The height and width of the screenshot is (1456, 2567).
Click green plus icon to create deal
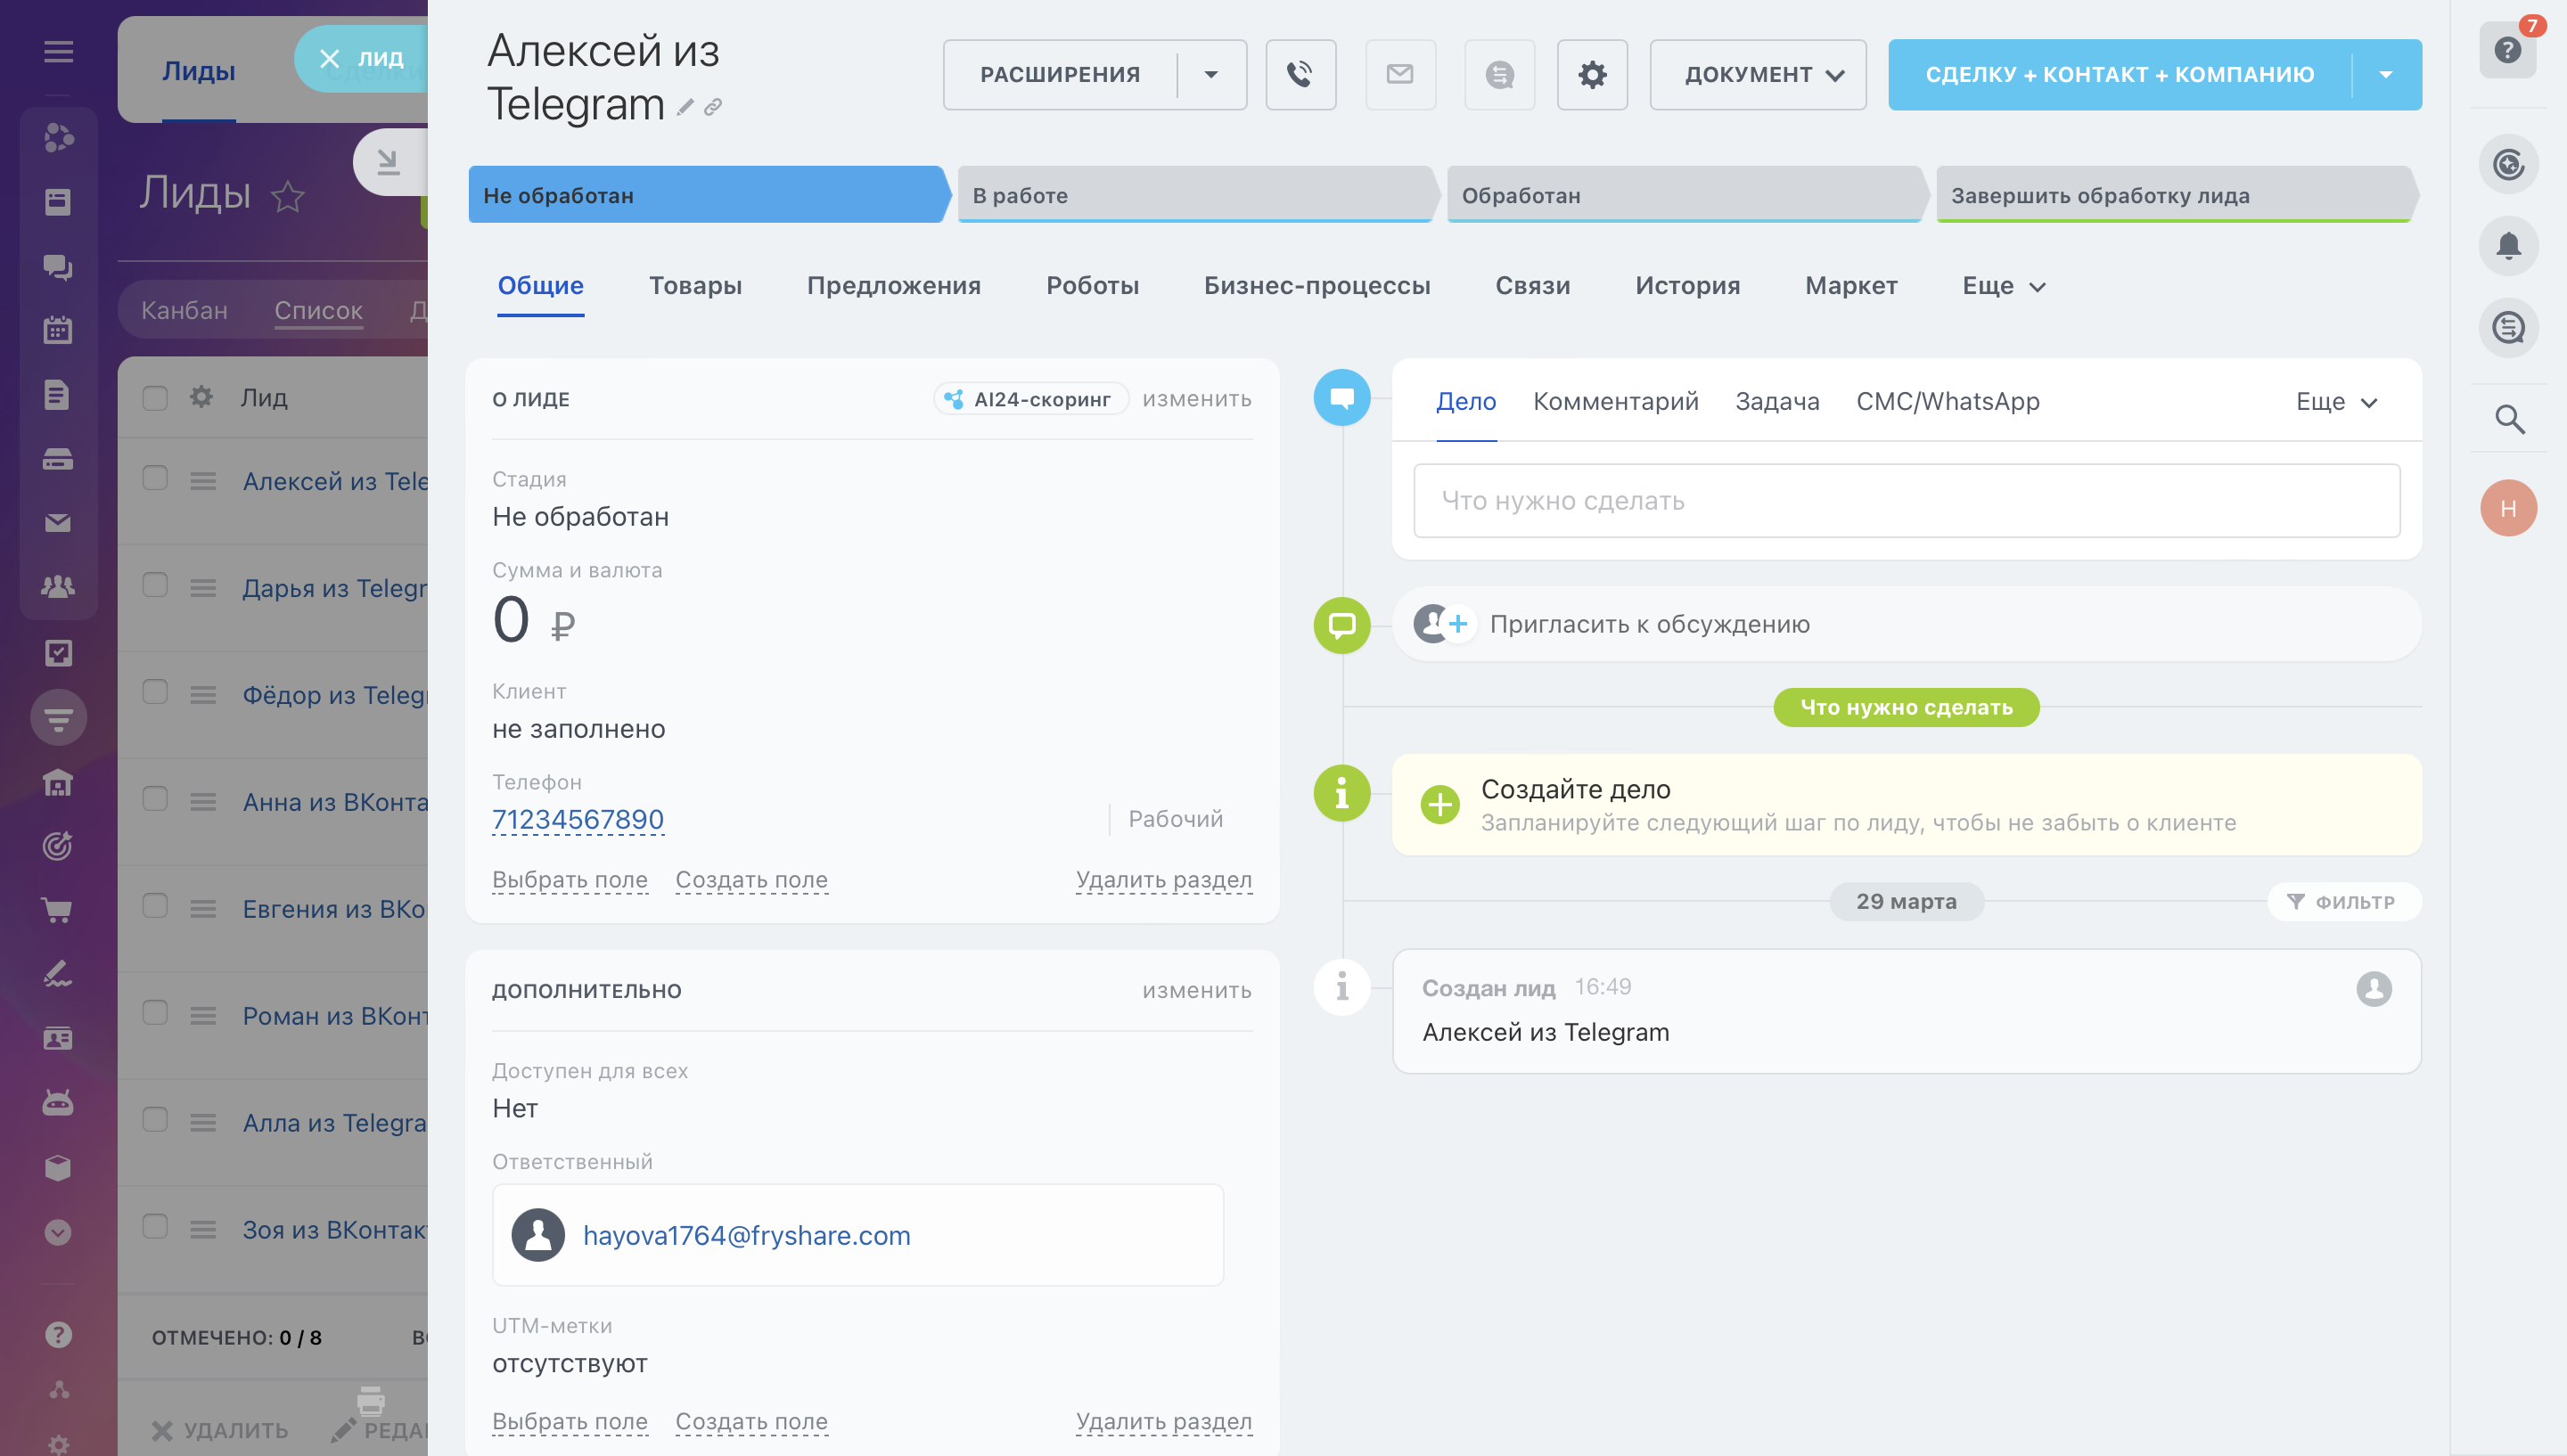[1440, 804]
